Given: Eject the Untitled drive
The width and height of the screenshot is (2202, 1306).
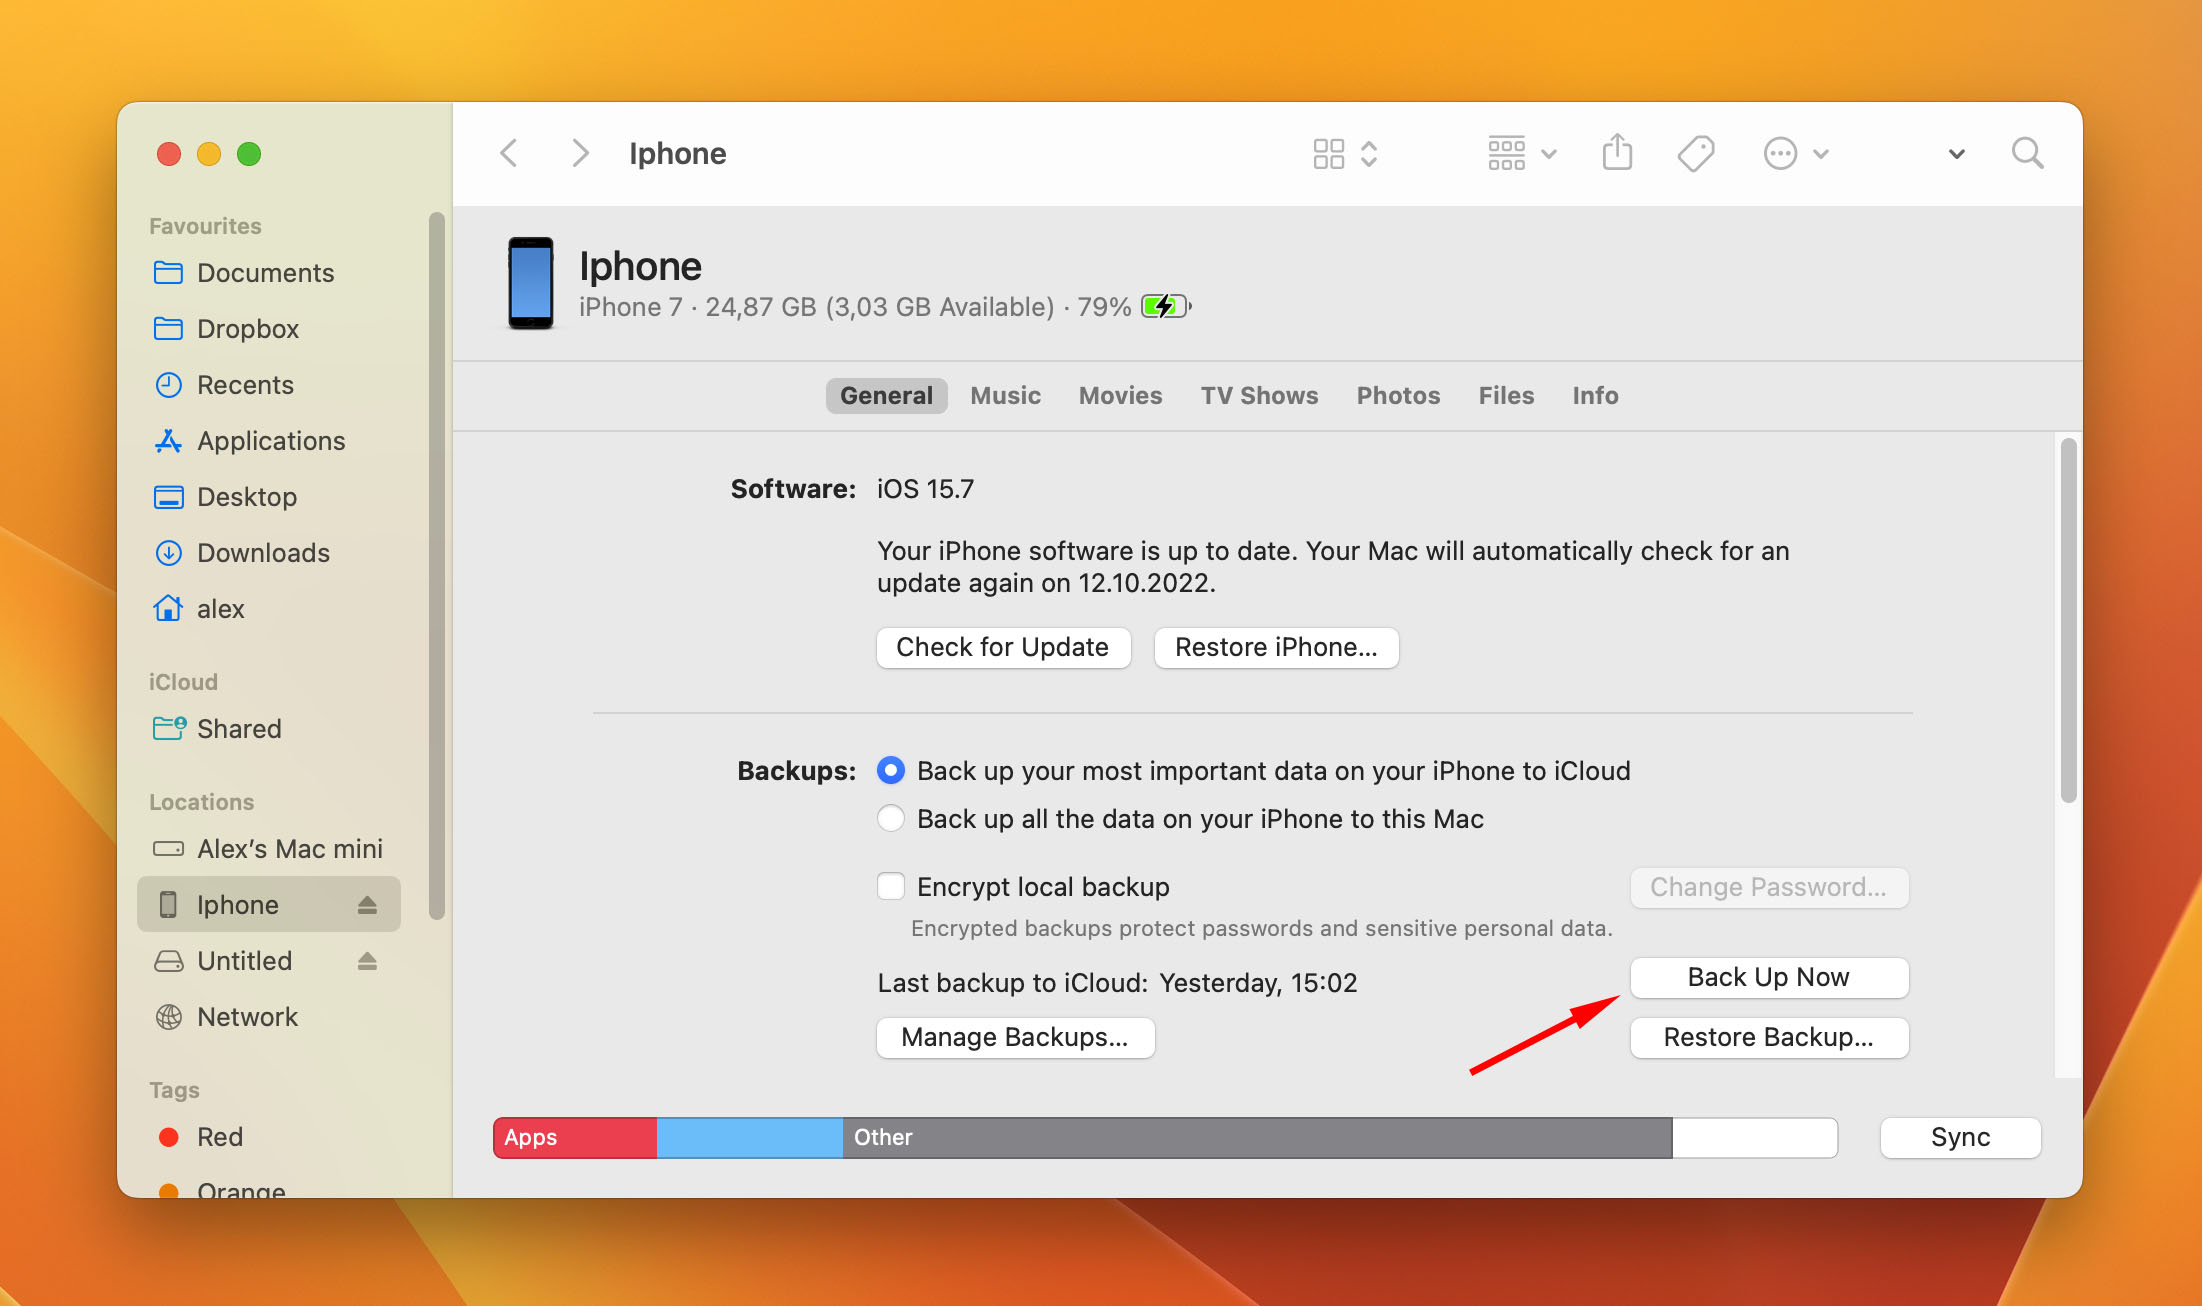Looking at the screenshot, I should coord(367,961).
